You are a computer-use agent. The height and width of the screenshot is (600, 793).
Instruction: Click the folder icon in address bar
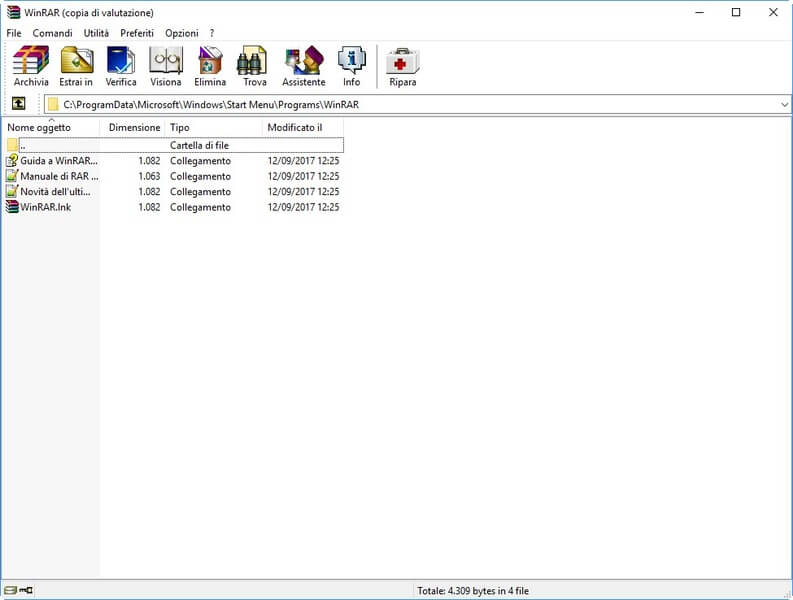pyautogui.click(x=53, y=105)
